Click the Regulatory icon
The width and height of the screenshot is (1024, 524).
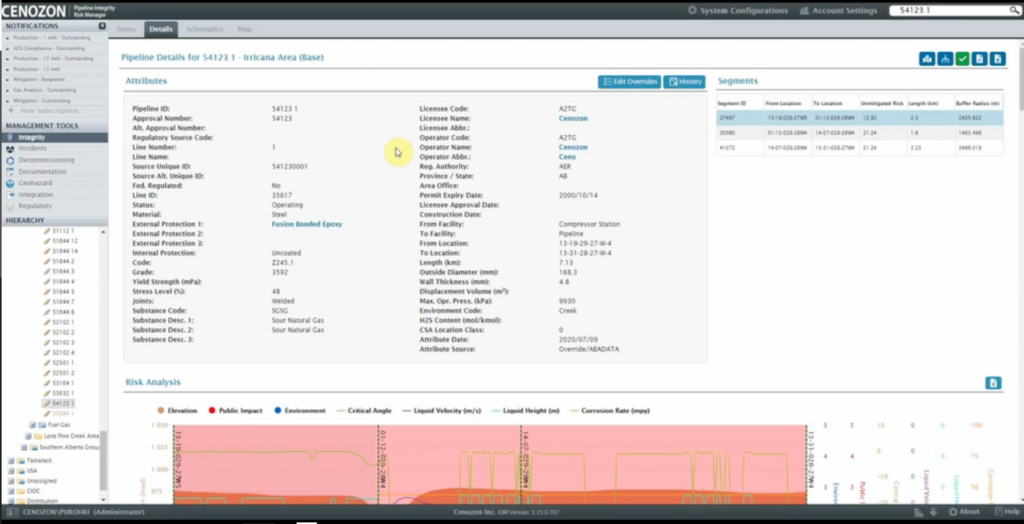point(10,206)
